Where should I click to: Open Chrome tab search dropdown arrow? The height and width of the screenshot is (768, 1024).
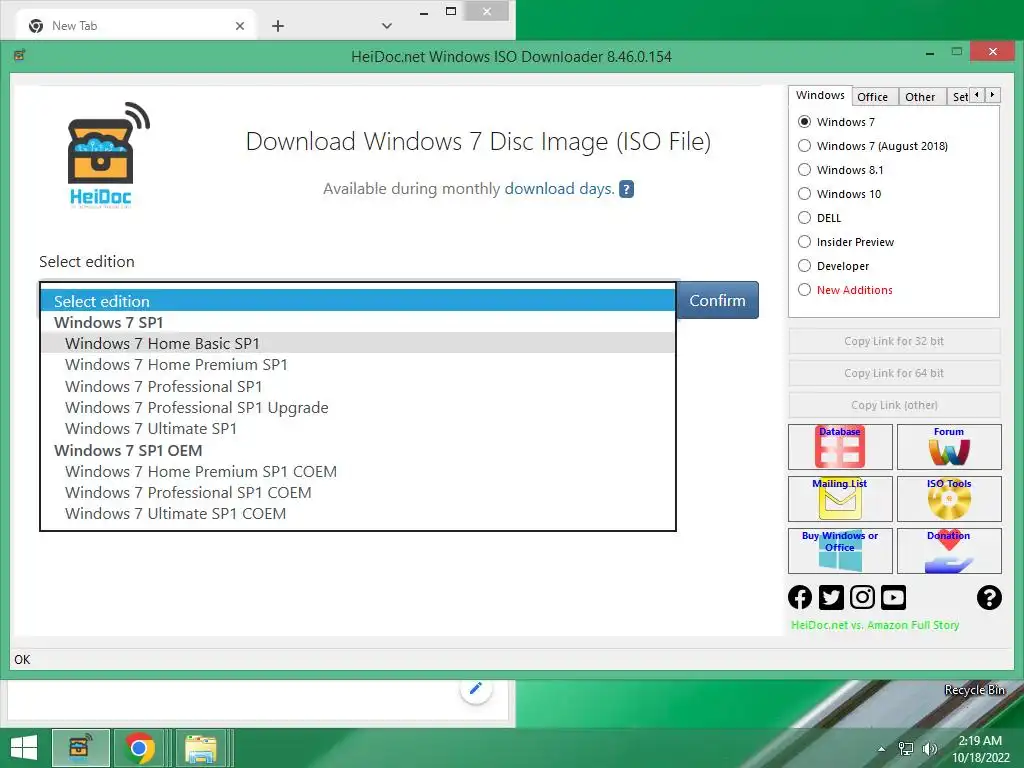tap(387, 26)
